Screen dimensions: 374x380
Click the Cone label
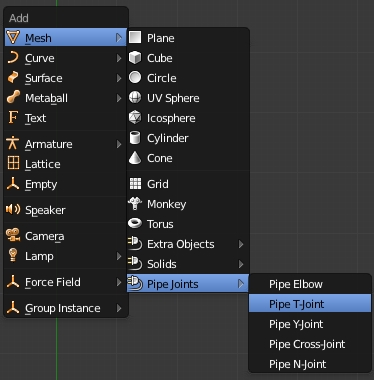click(x=160, y=158)
